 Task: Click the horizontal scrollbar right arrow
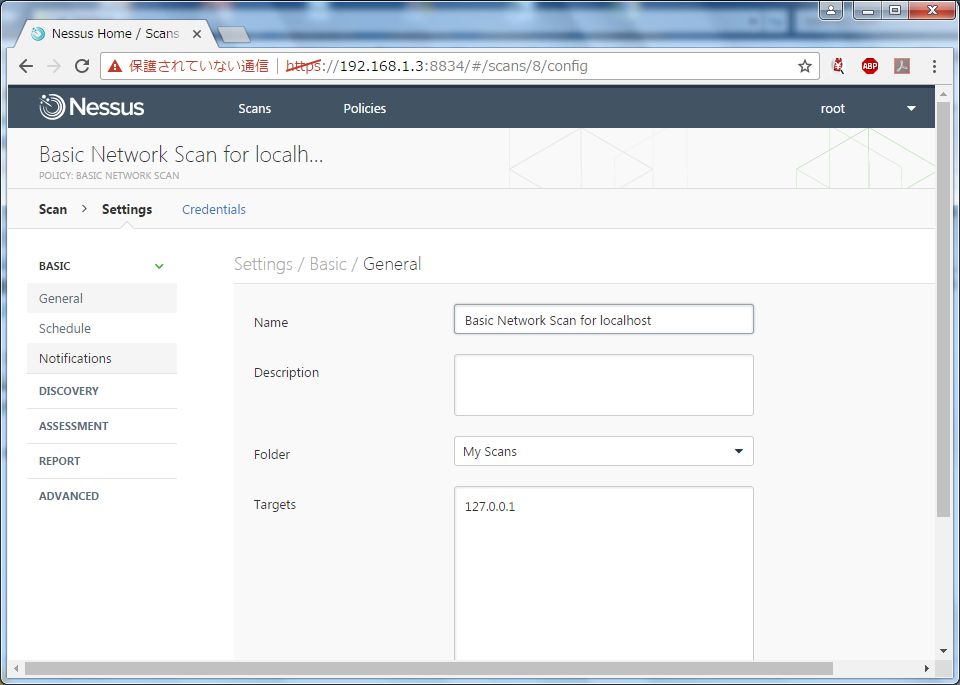point(927,668)
